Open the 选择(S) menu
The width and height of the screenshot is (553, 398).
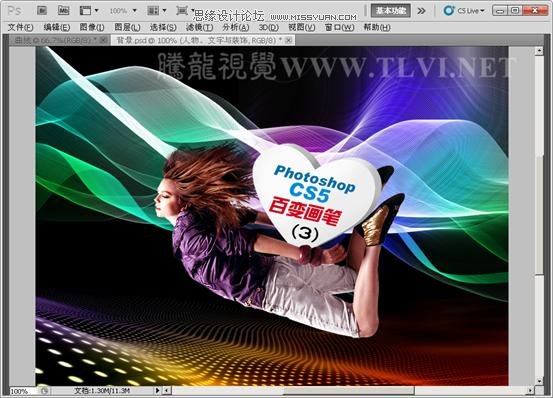click(163, 27)
